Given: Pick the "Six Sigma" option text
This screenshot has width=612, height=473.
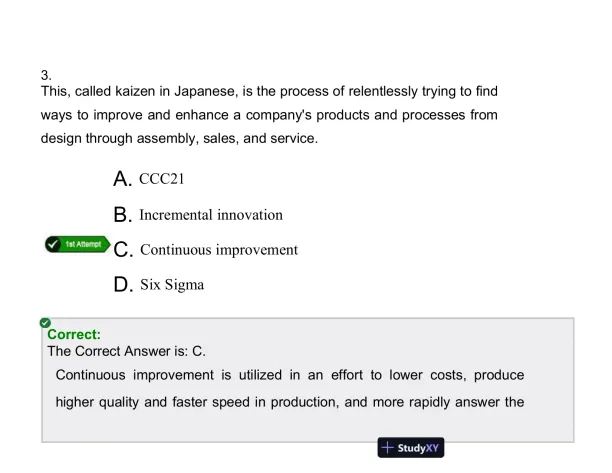Looking at the screenshot, I should pos(172,286).
